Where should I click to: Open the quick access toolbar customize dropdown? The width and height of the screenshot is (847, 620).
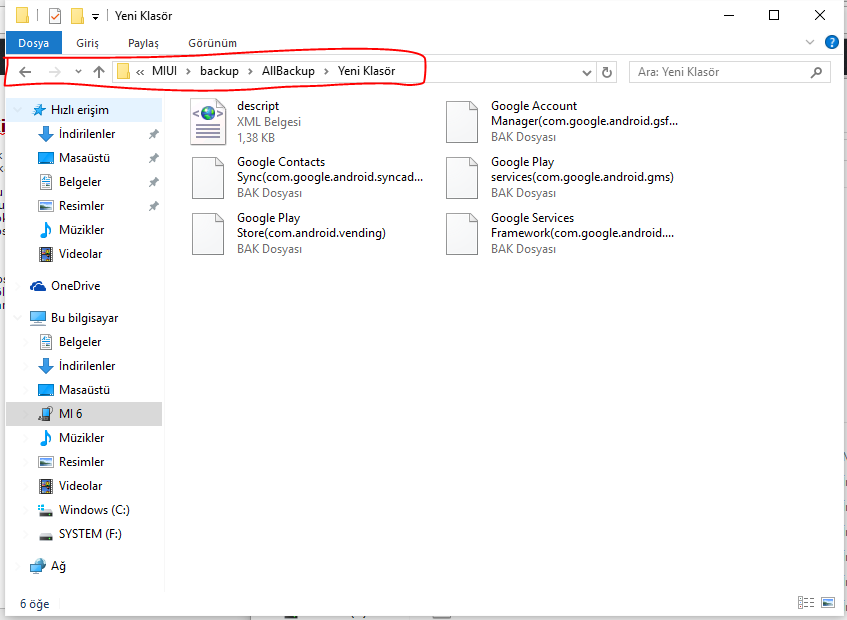[x=95, y=17]
